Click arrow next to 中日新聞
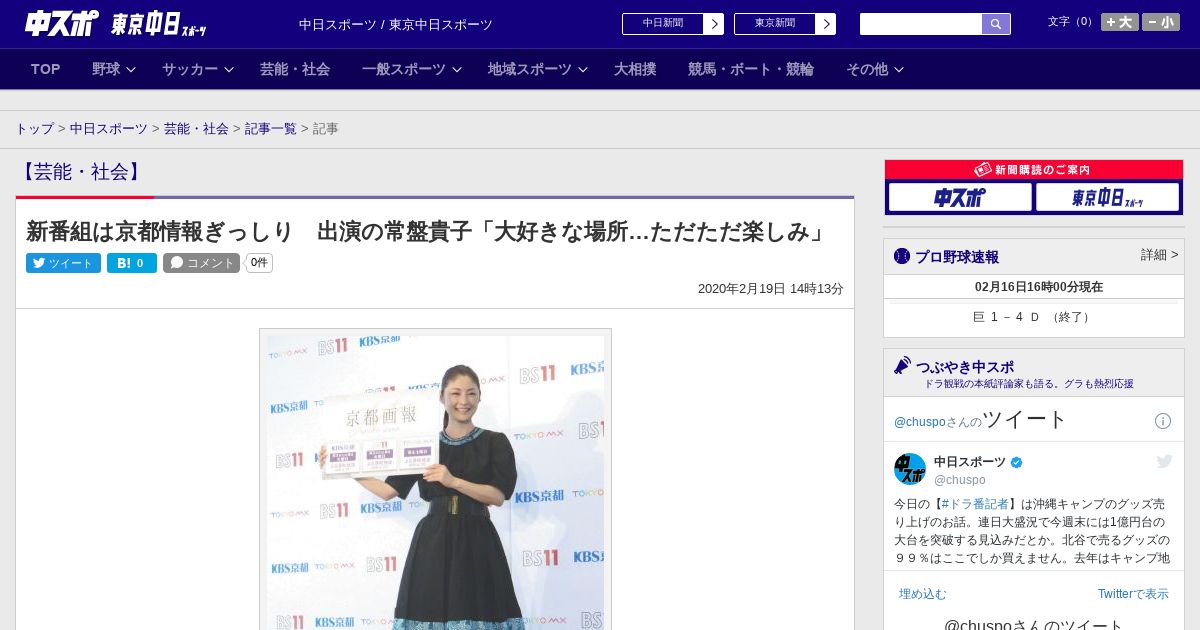This screenshot has width=1200, height=630. click(714, 24)
